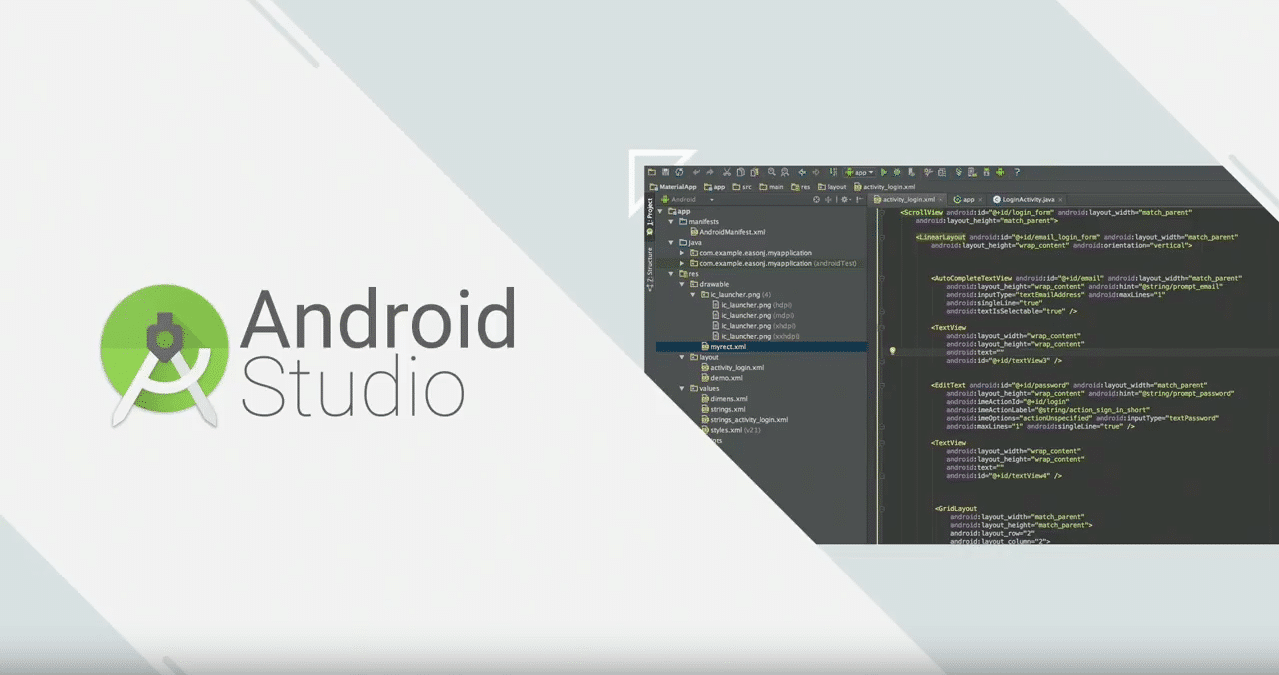Collapse the values folder
The height and width of the screenshot is (675, 1279).
click(682, 388)
